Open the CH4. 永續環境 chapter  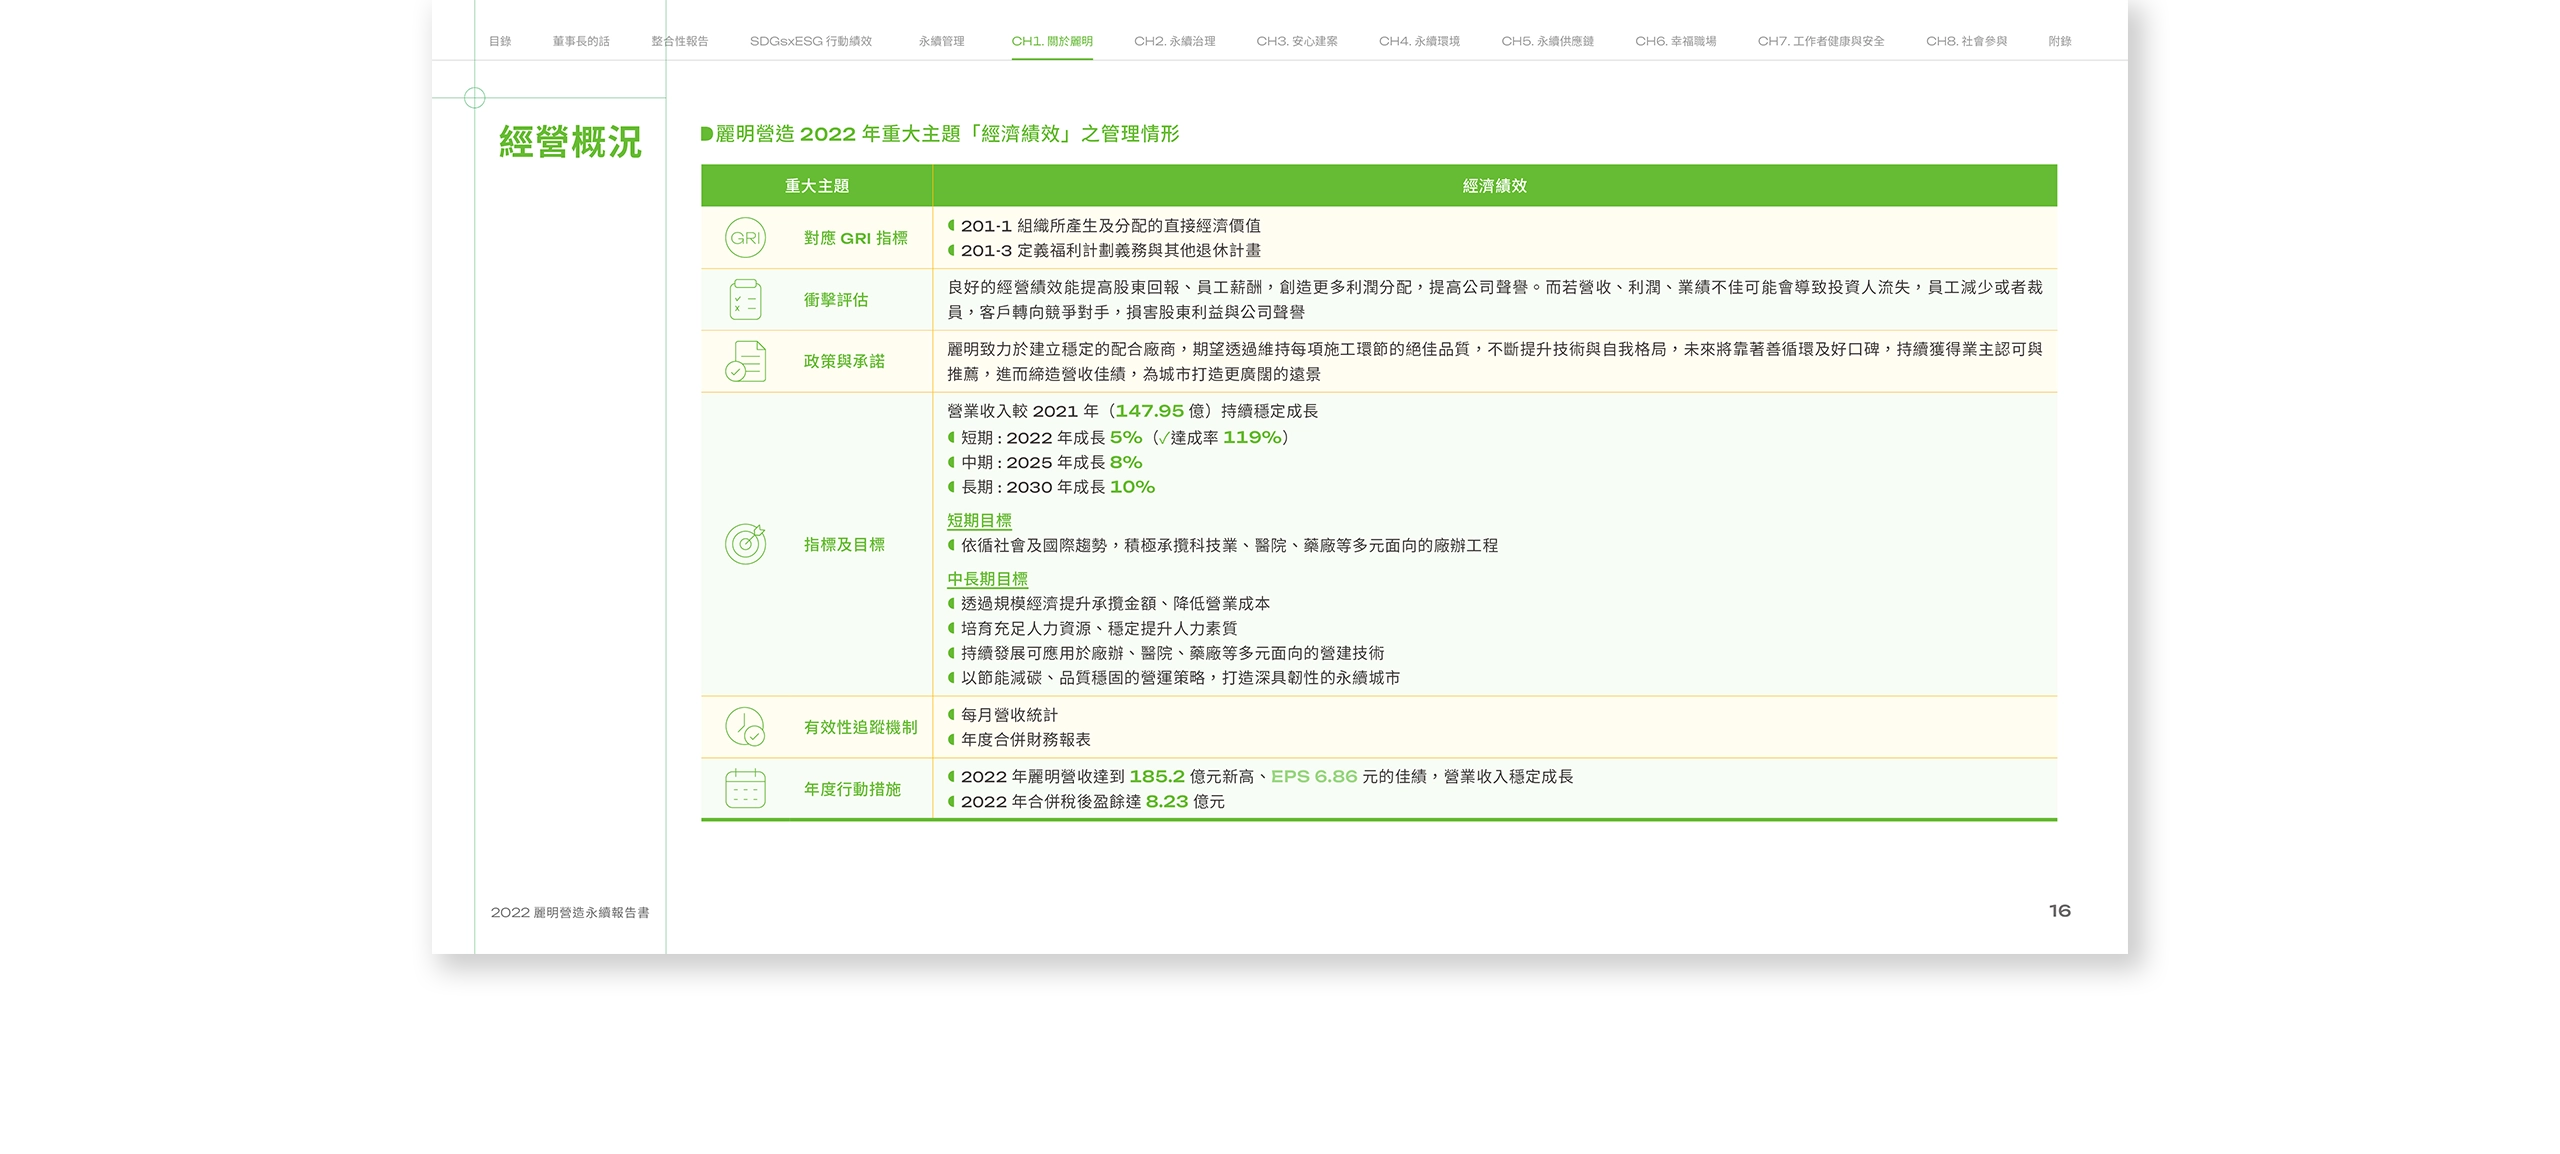click(1420, 42)
